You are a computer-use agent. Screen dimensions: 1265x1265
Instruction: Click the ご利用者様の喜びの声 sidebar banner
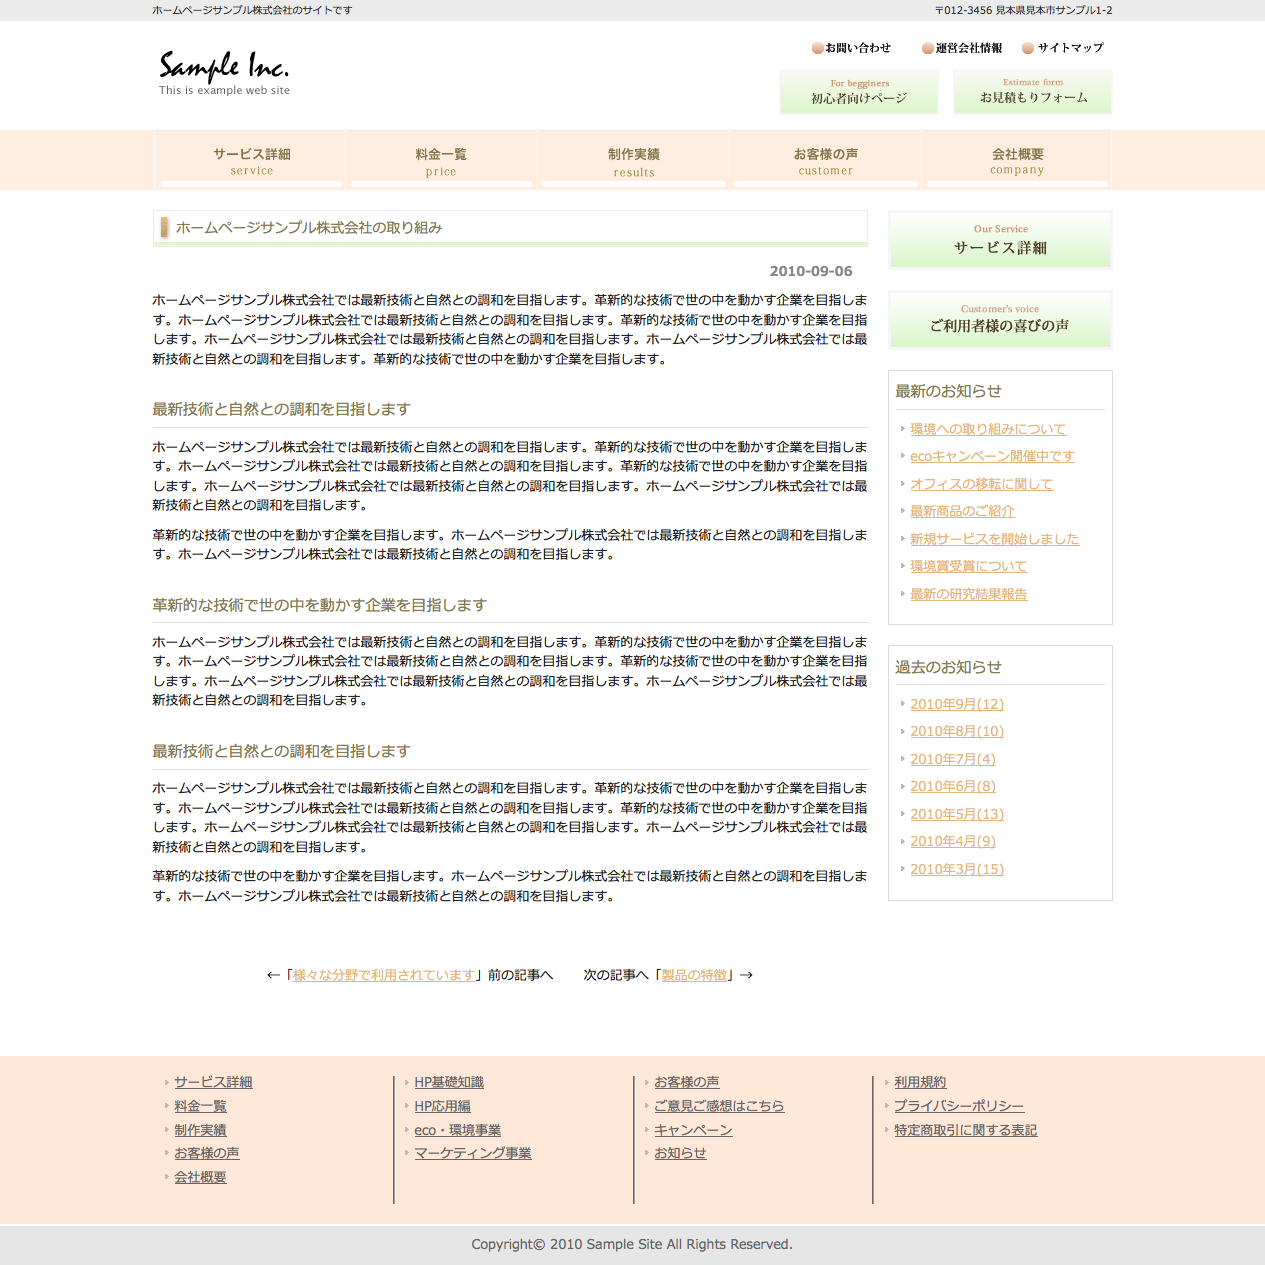pyautogui.click(x=1000, y=320)
